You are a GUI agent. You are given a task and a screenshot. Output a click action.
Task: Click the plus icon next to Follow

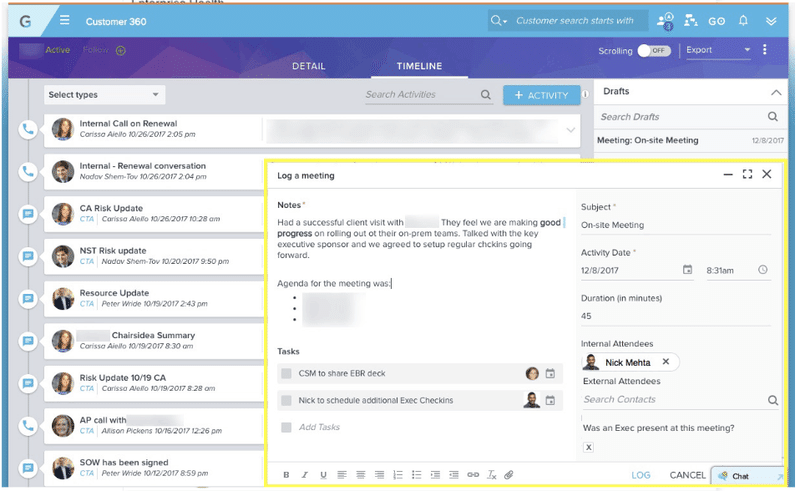tap(120, 51)
